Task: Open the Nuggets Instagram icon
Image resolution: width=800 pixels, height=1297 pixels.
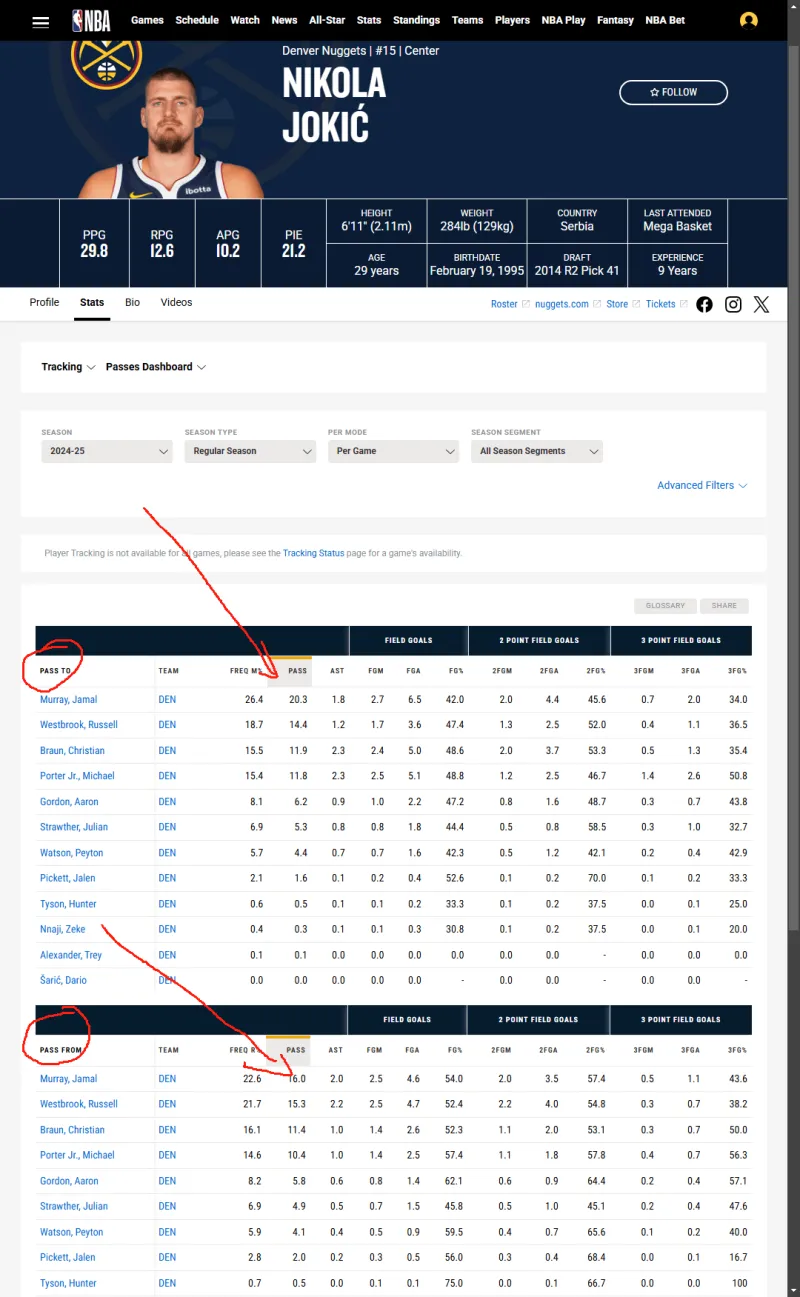Action: point(733,304)
